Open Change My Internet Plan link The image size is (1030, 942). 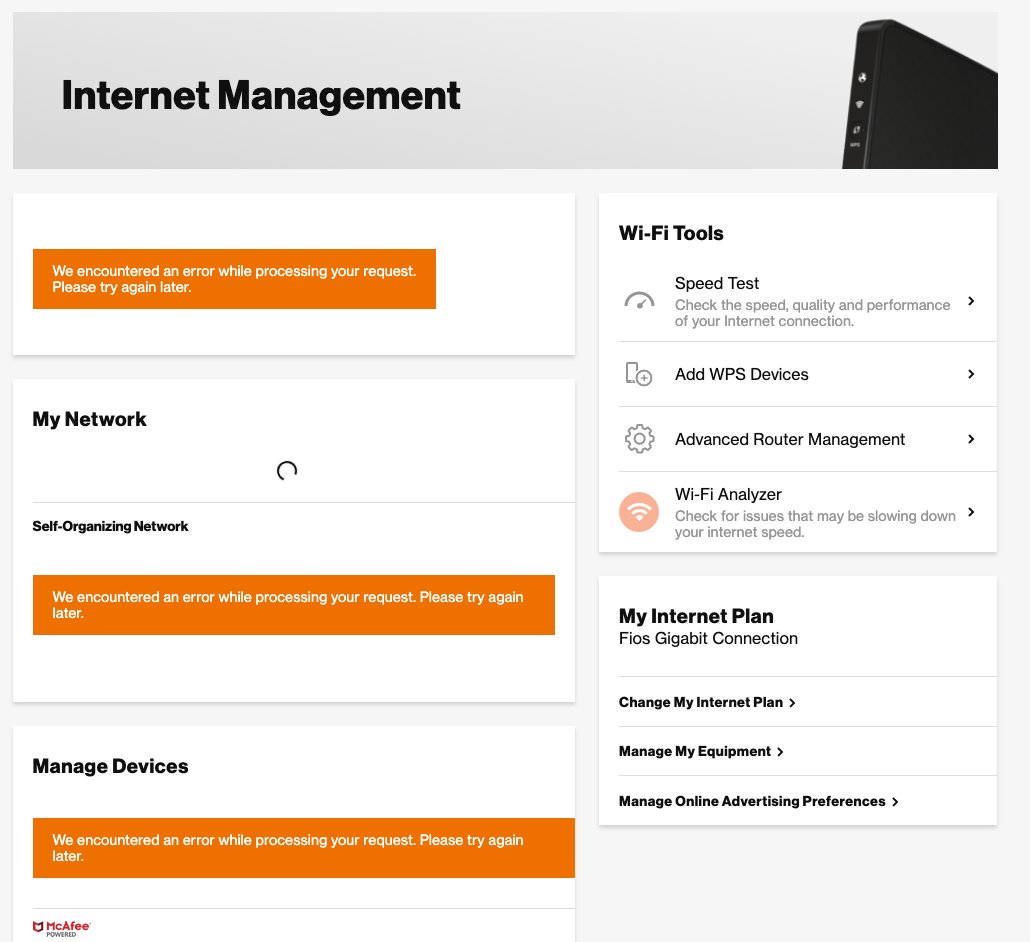(x=700, y=702)
